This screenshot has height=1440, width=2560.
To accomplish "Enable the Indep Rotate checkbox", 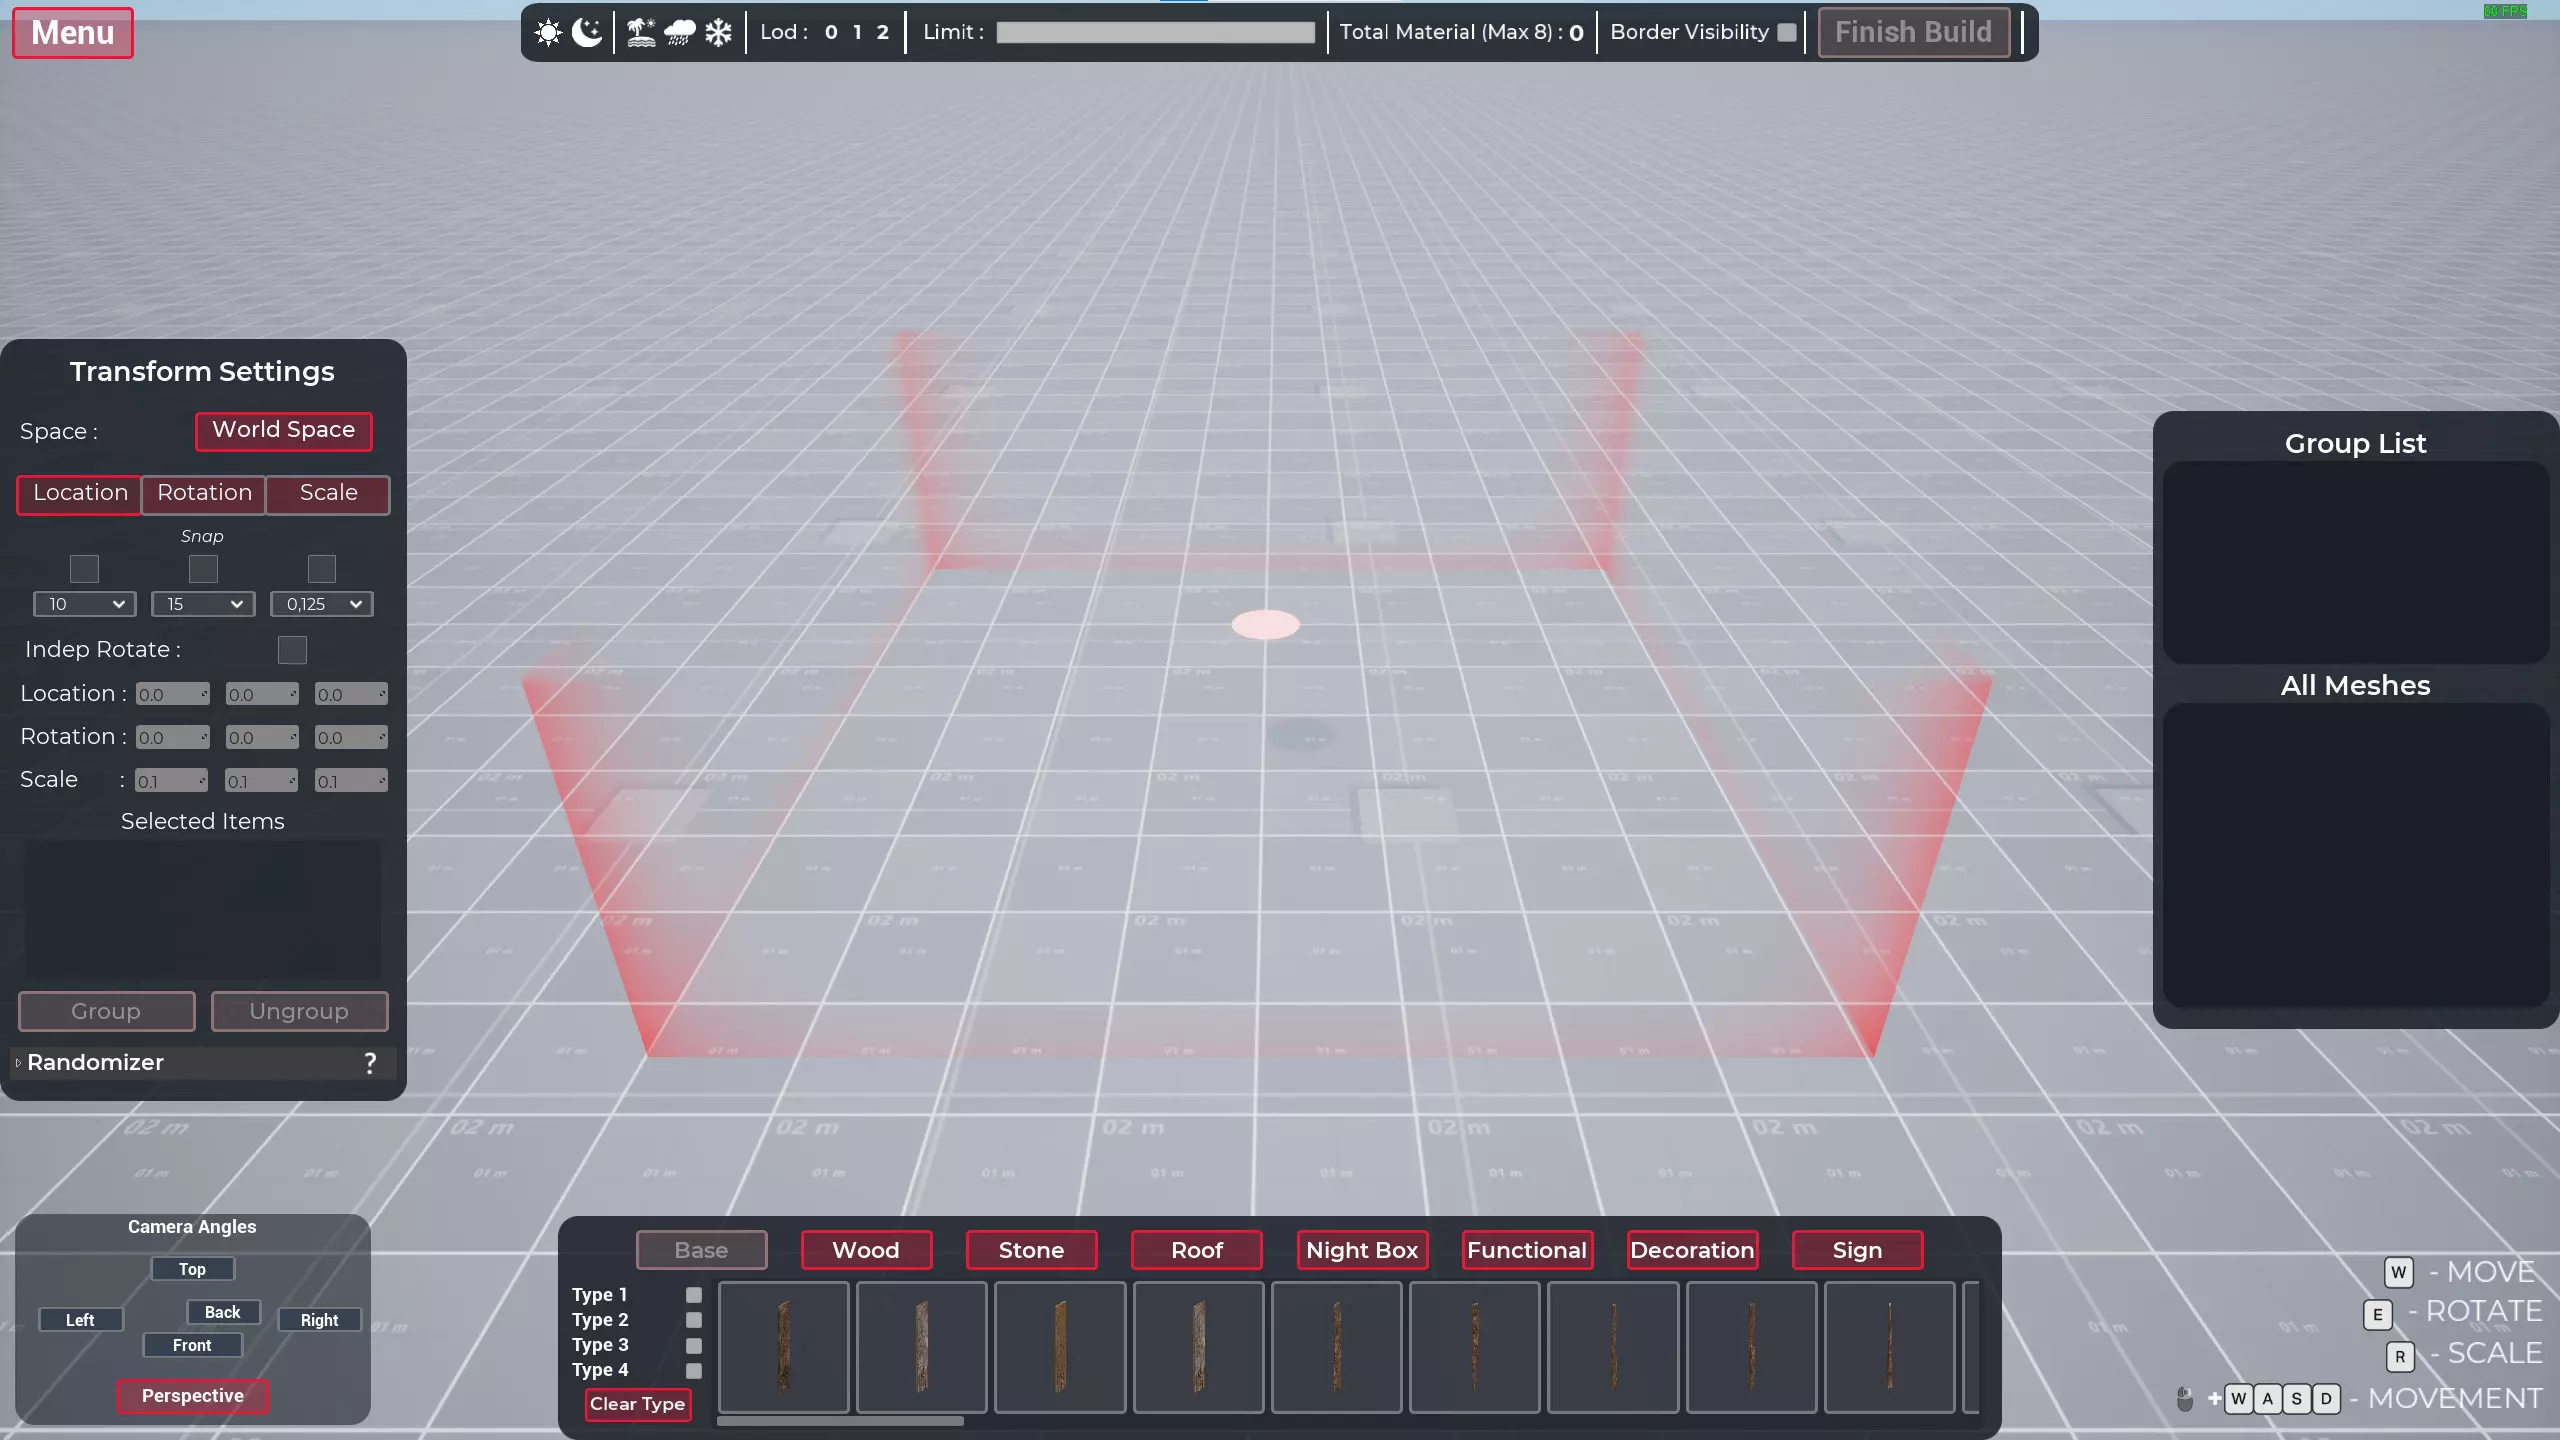I will 292,650.
